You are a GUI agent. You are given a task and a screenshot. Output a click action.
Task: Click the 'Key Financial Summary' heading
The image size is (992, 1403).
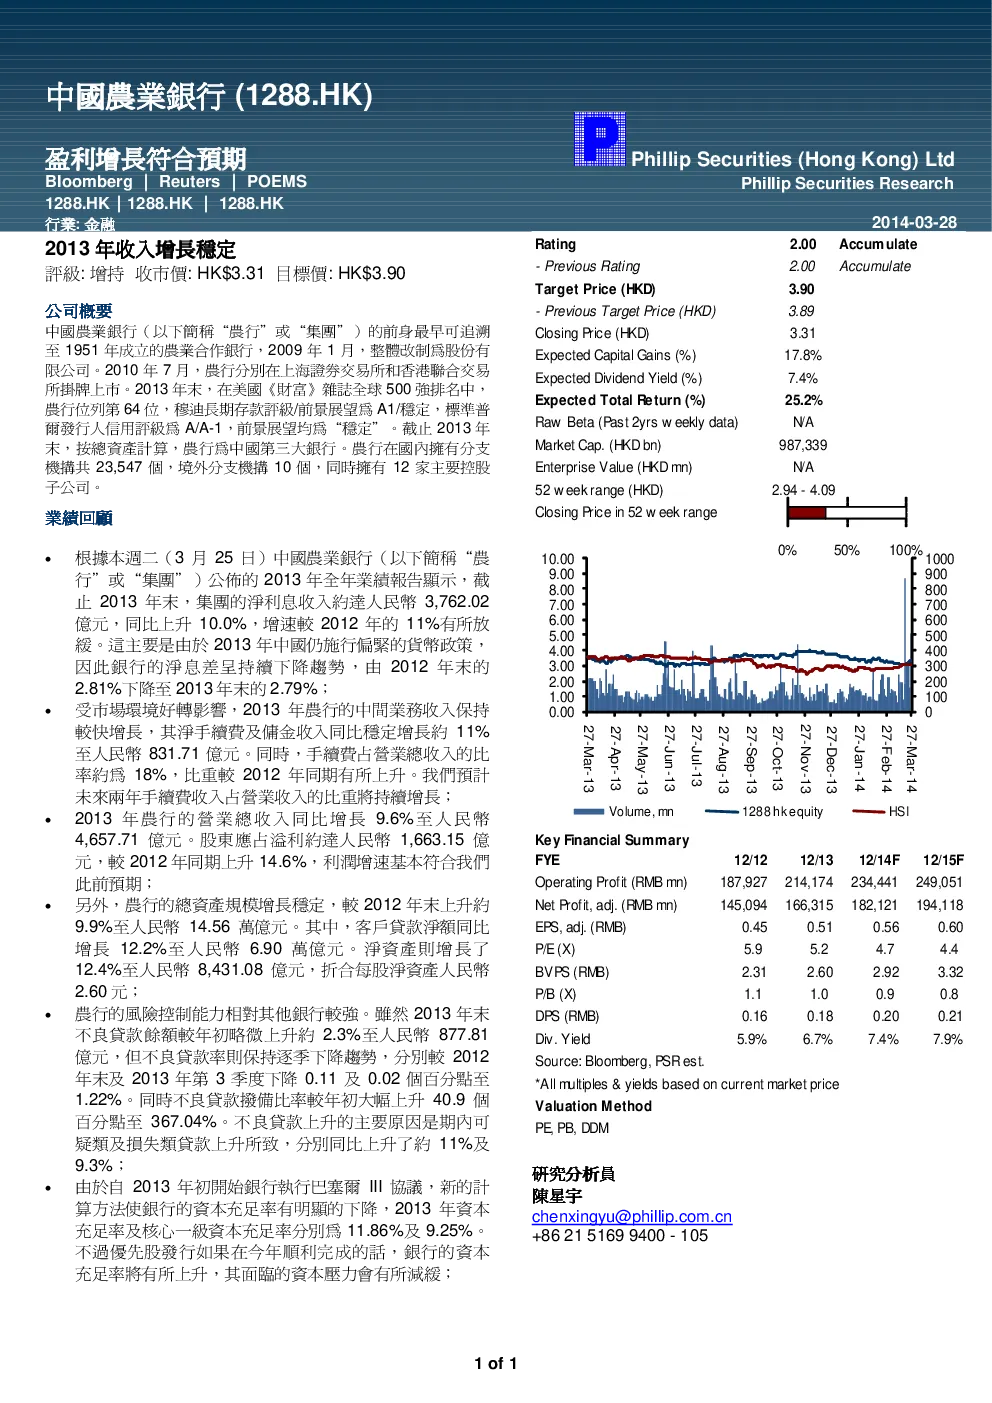(x=612, y=840)
